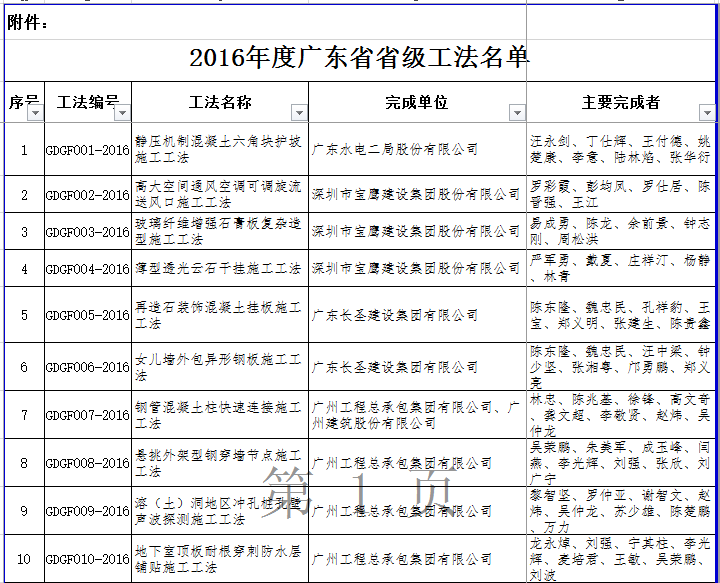Click the 完成单位 header cell text
The height and width of the screenshot is (583, 720).
(416, 102)
